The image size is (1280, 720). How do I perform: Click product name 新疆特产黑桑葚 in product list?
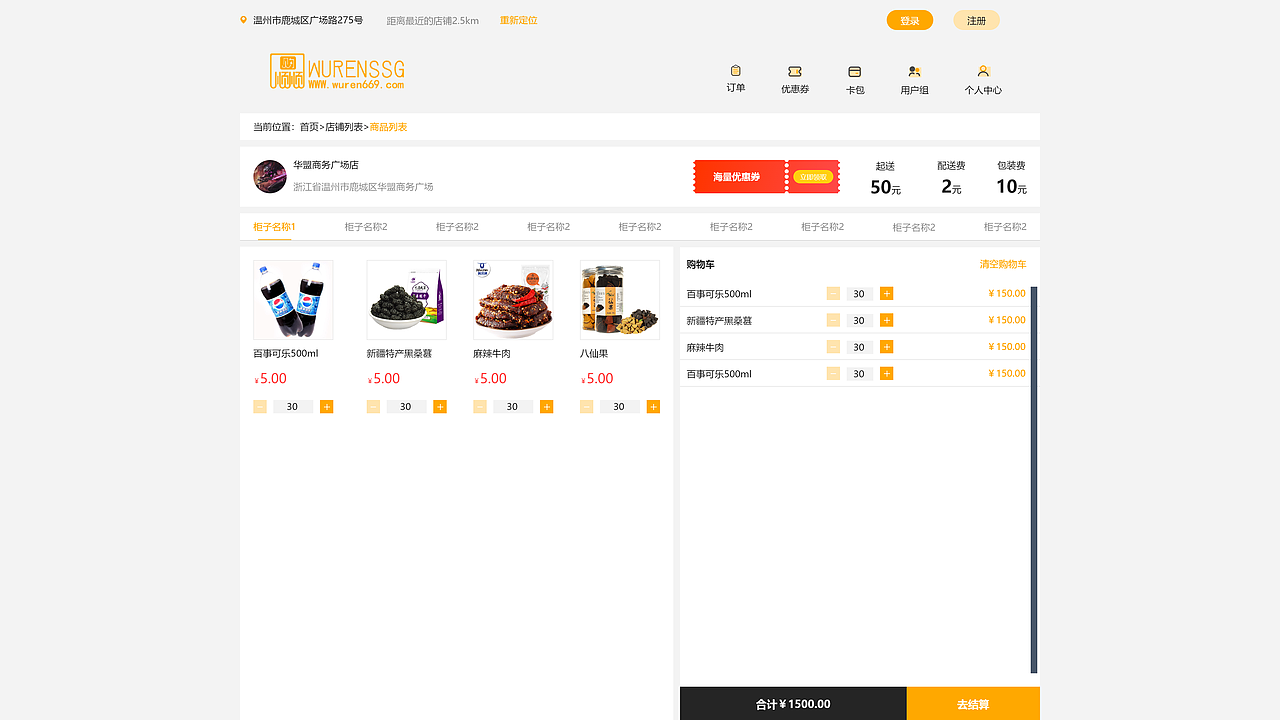click(400, 354)
